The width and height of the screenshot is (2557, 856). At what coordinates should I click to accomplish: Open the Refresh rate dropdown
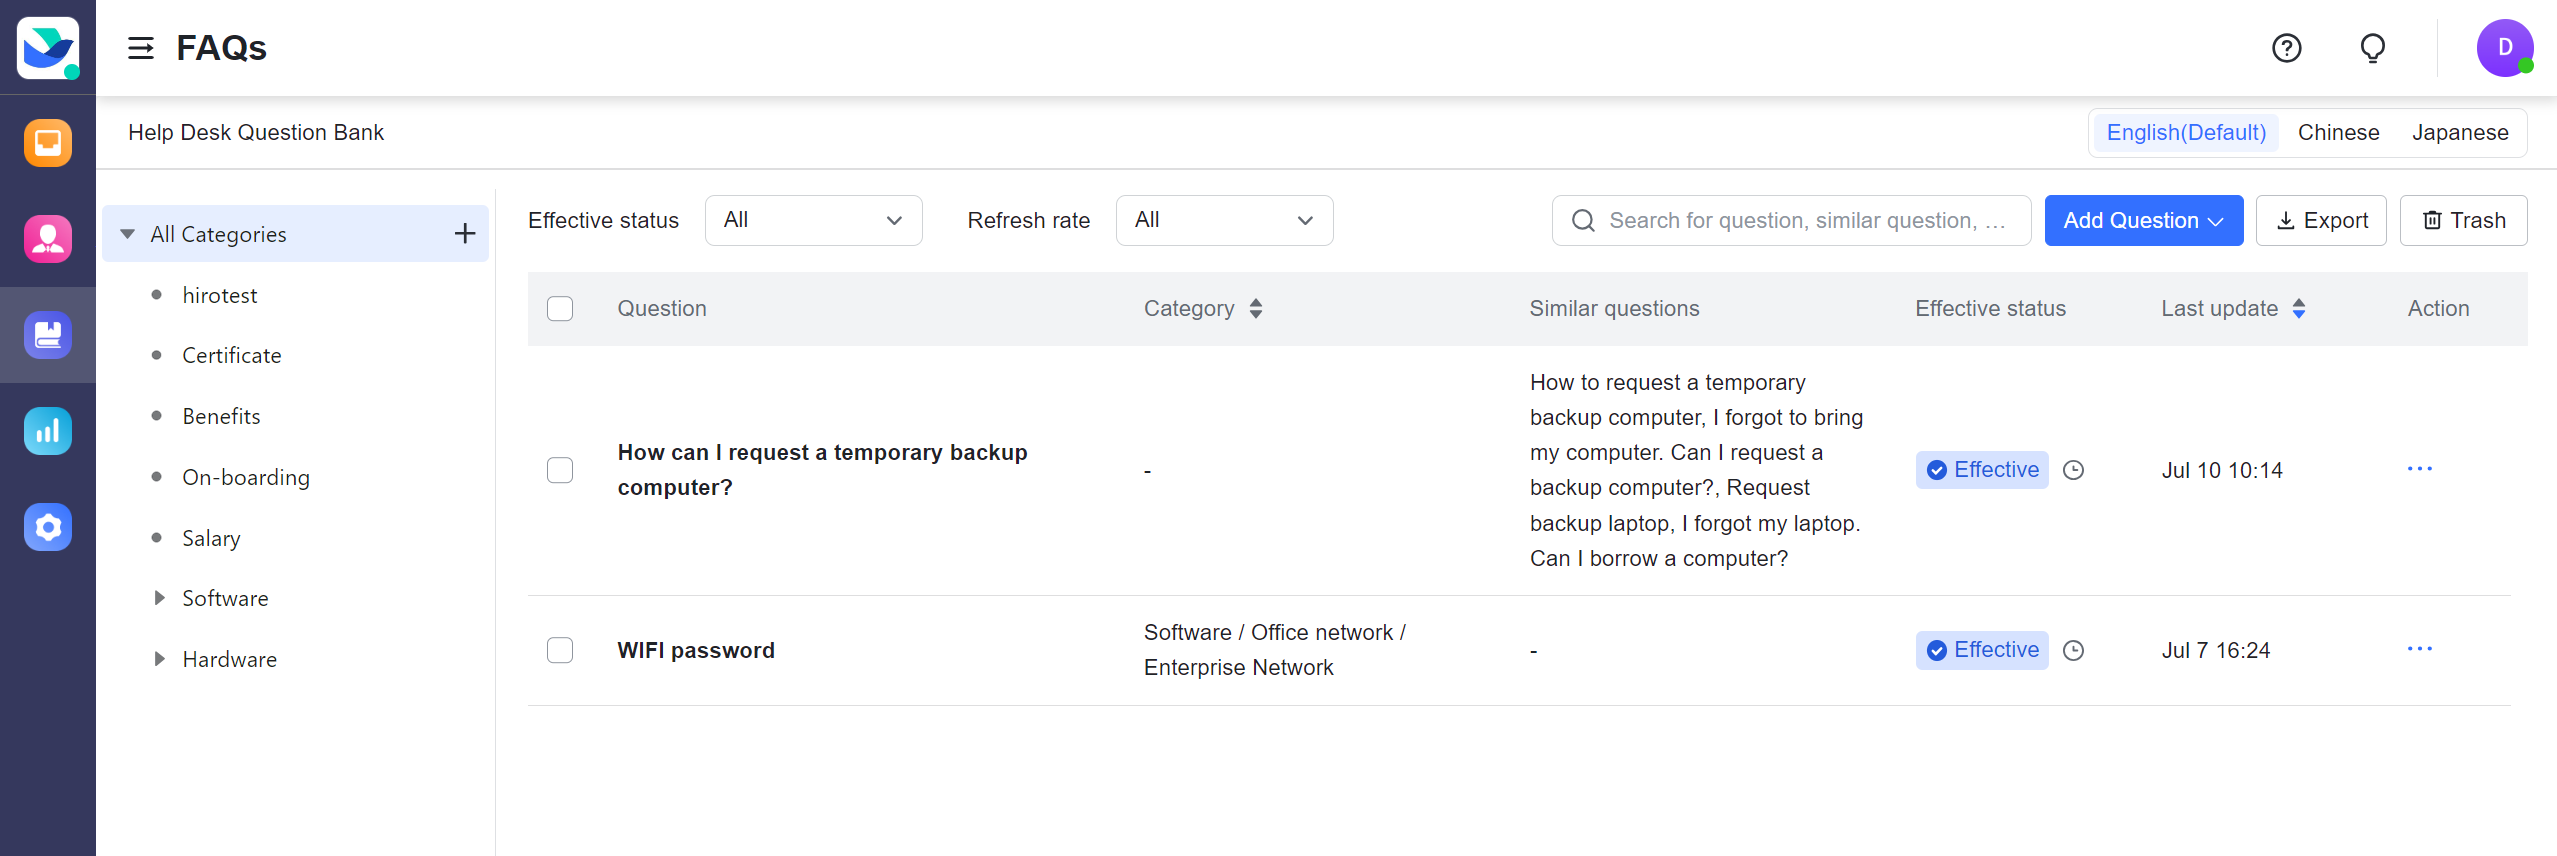click(1223, 221)
